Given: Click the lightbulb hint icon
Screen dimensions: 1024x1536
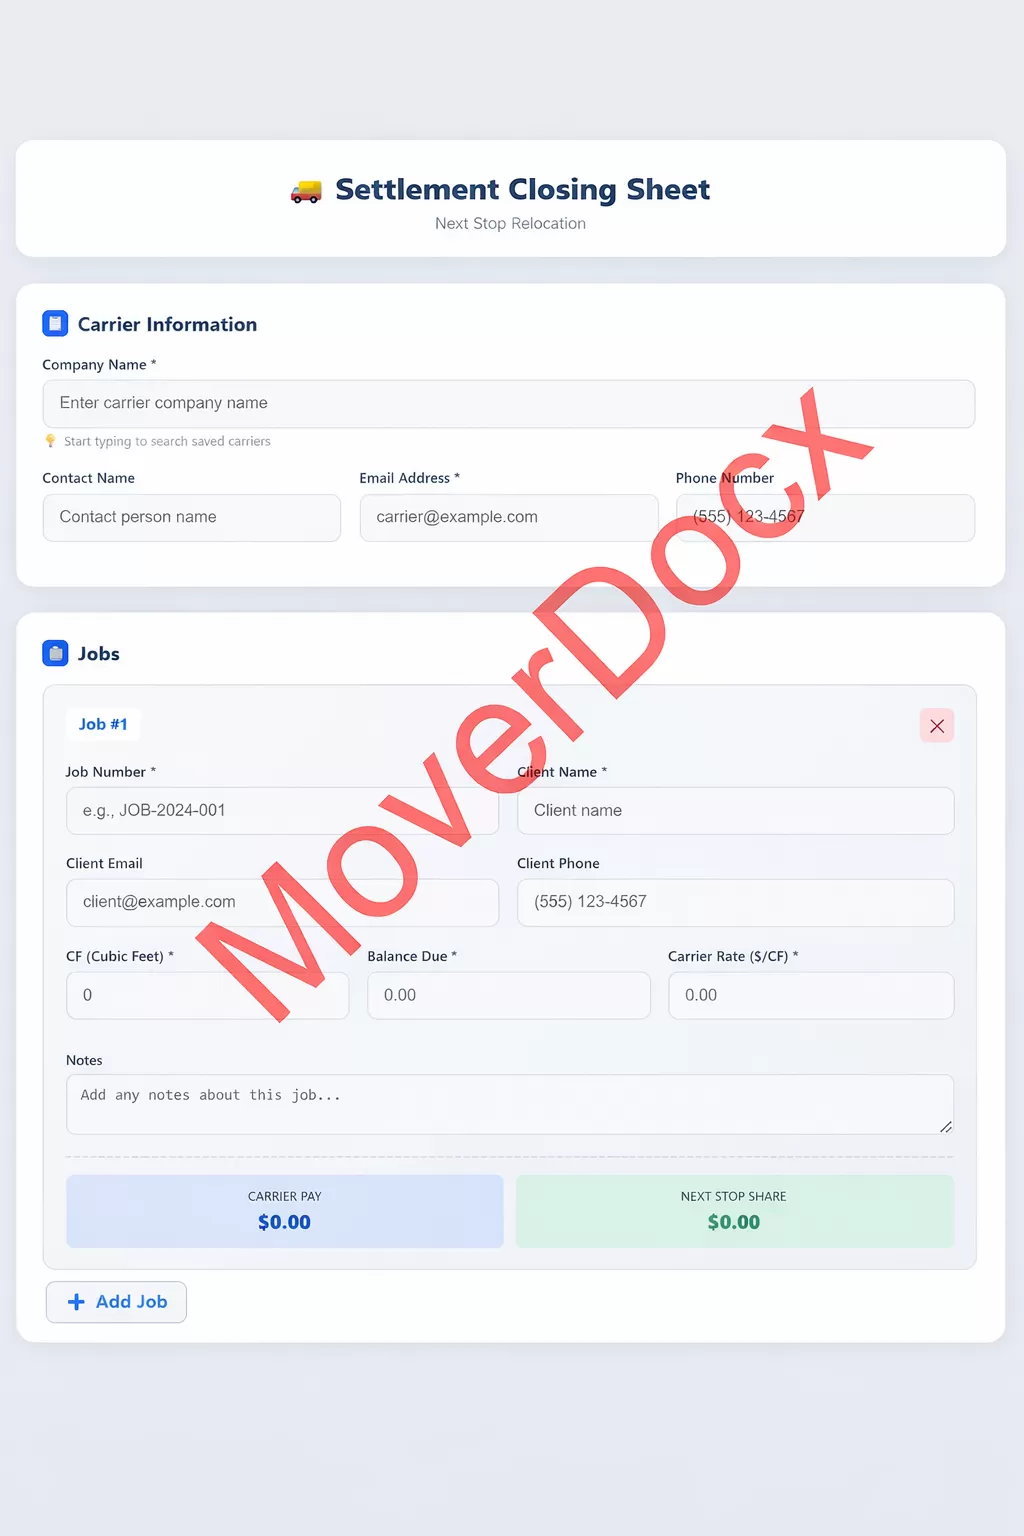Looking at the screenshot, I should [50, 441].
